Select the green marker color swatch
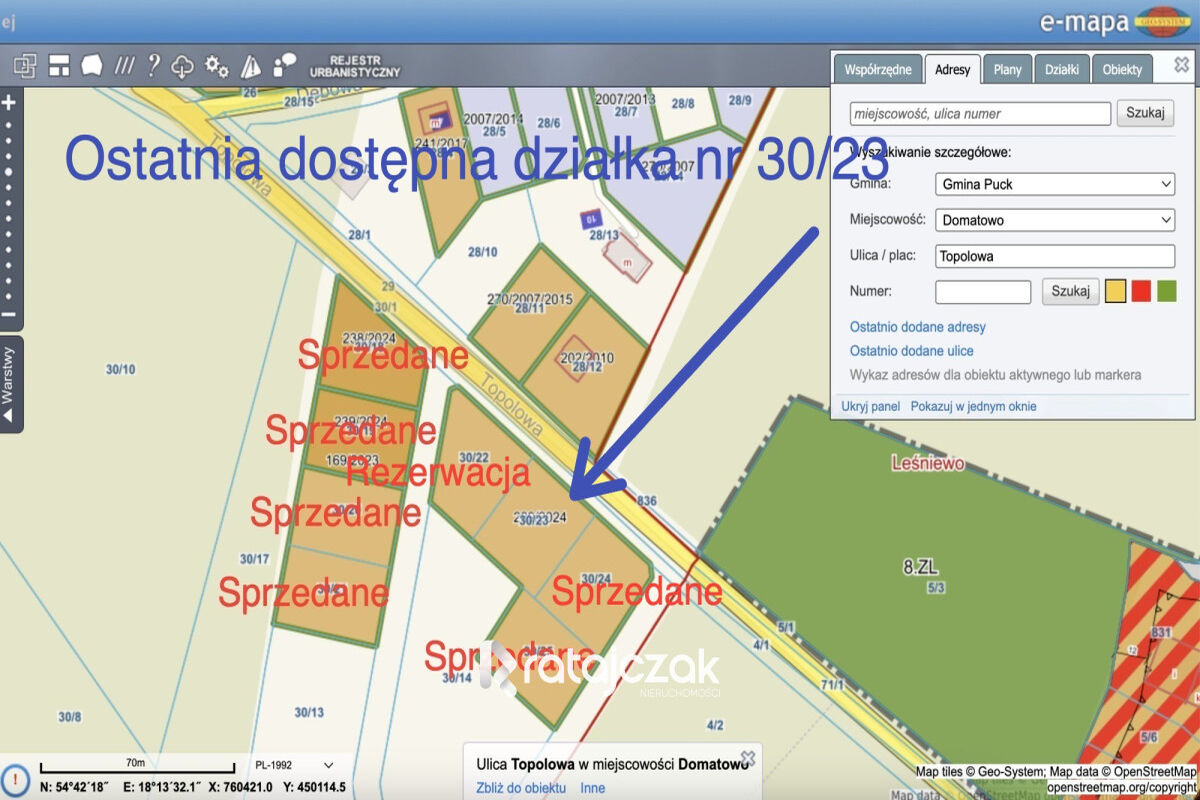 1167,291
